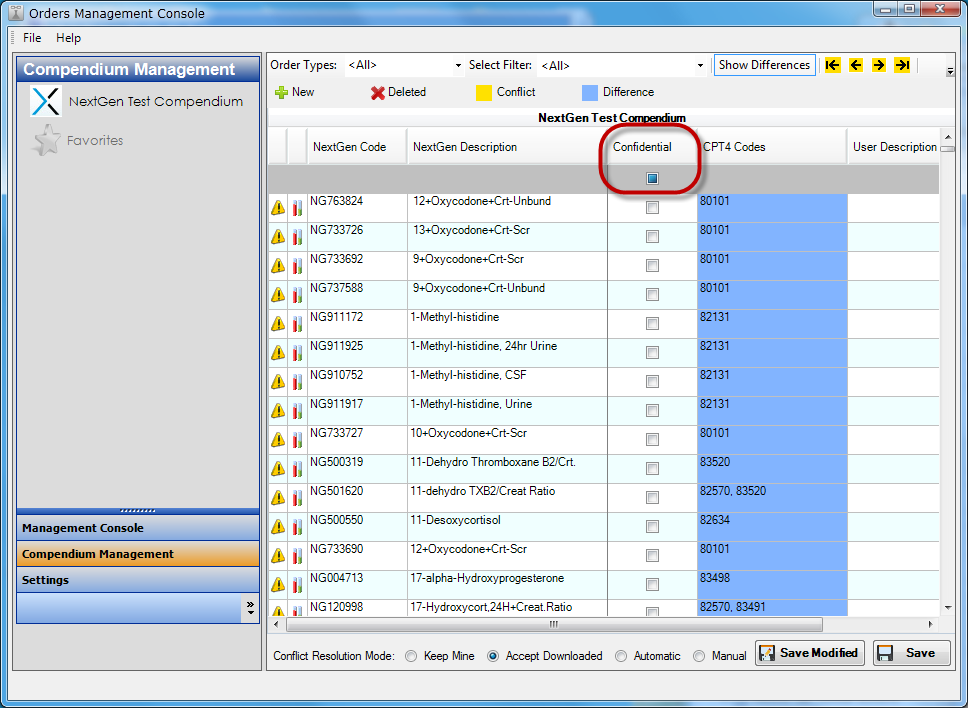Click the red X Deleted legend icon
968x708 pixels.
(377, 93)
